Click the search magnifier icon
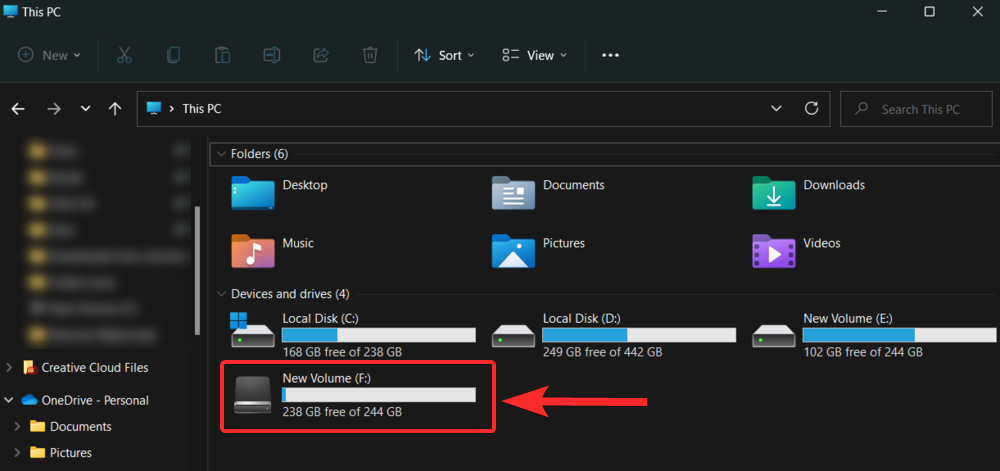Image resolution: width=1000 pixels, height=471 pixels. pos(862,109)
